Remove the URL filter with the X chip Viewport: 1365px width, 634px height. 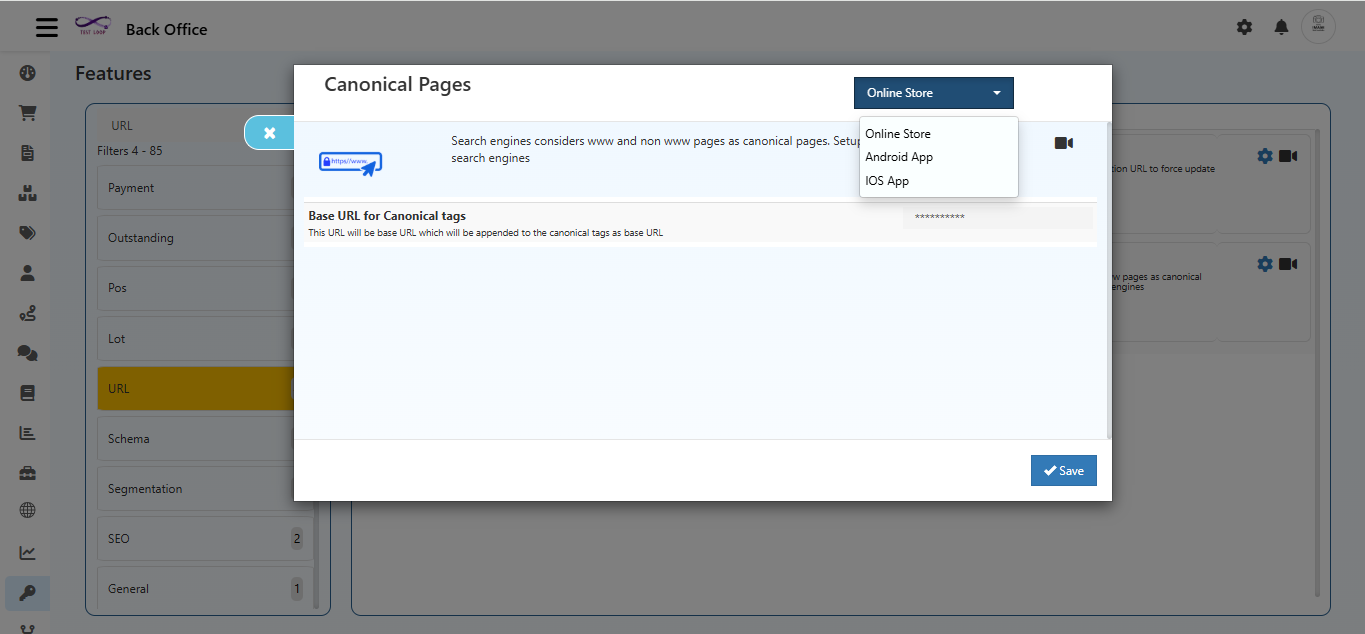[x=268, y=132]
